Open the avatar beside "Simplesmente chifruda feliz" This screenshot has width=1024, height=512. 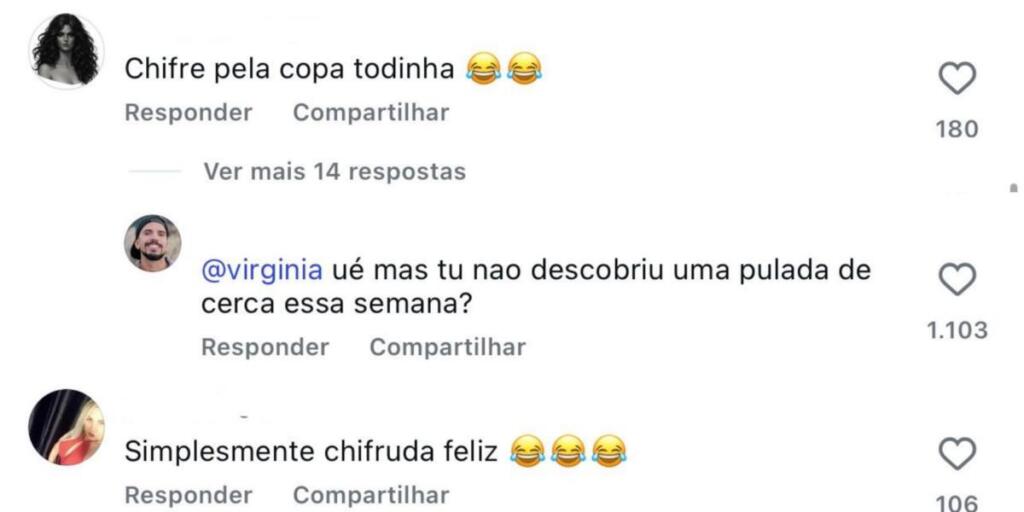(66, 427)
